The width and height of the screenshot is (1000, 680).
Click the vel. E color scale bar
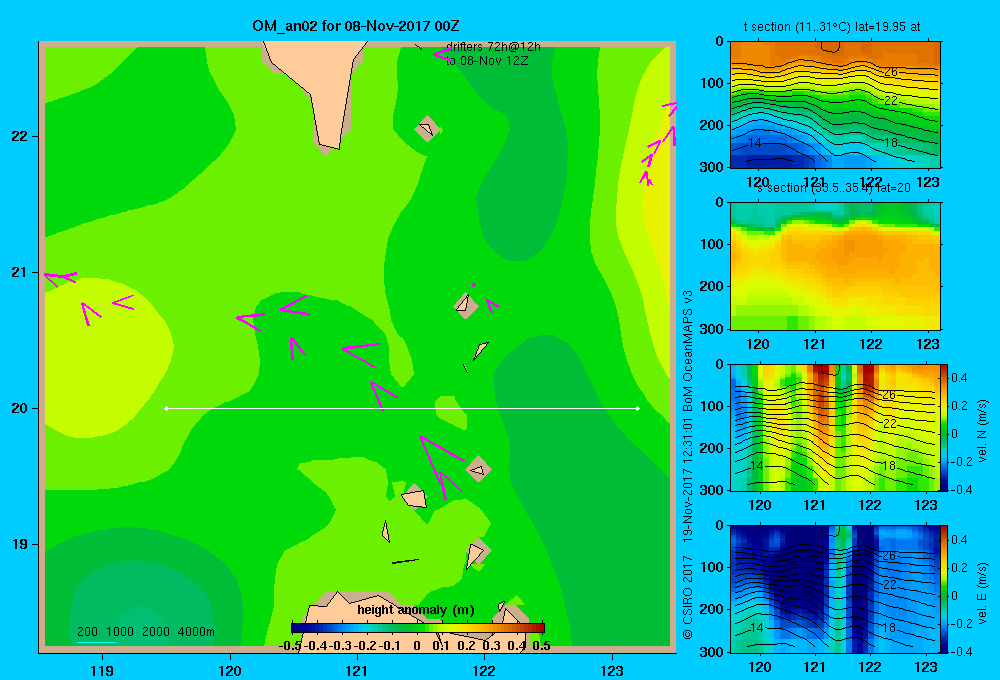point(945,589)
